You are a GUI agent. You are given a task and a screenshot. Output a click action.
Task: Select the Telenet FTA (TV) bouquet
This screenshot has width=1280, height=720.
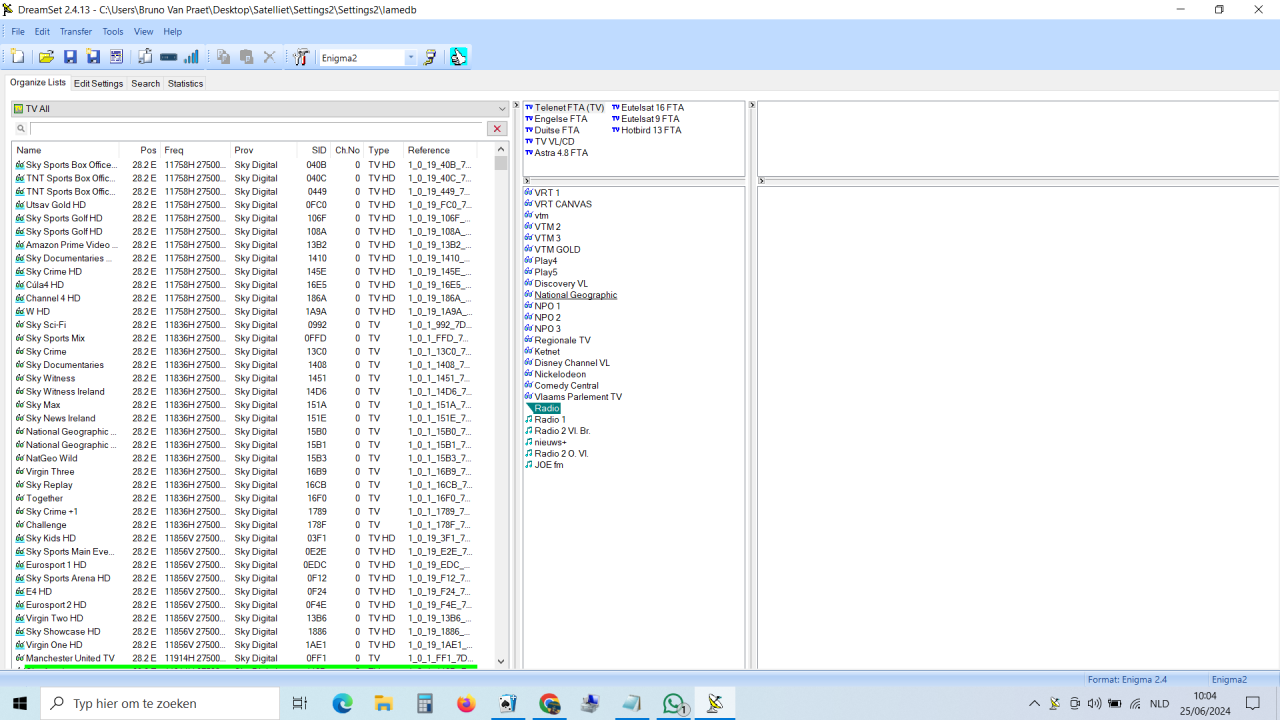569,108
